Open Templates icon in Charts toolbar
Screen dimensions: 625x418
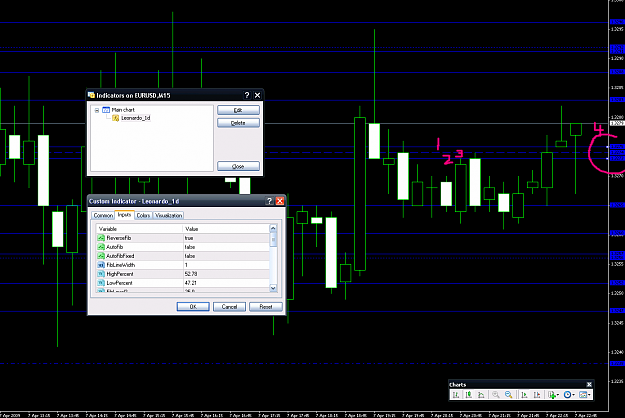tap(583, 394)
